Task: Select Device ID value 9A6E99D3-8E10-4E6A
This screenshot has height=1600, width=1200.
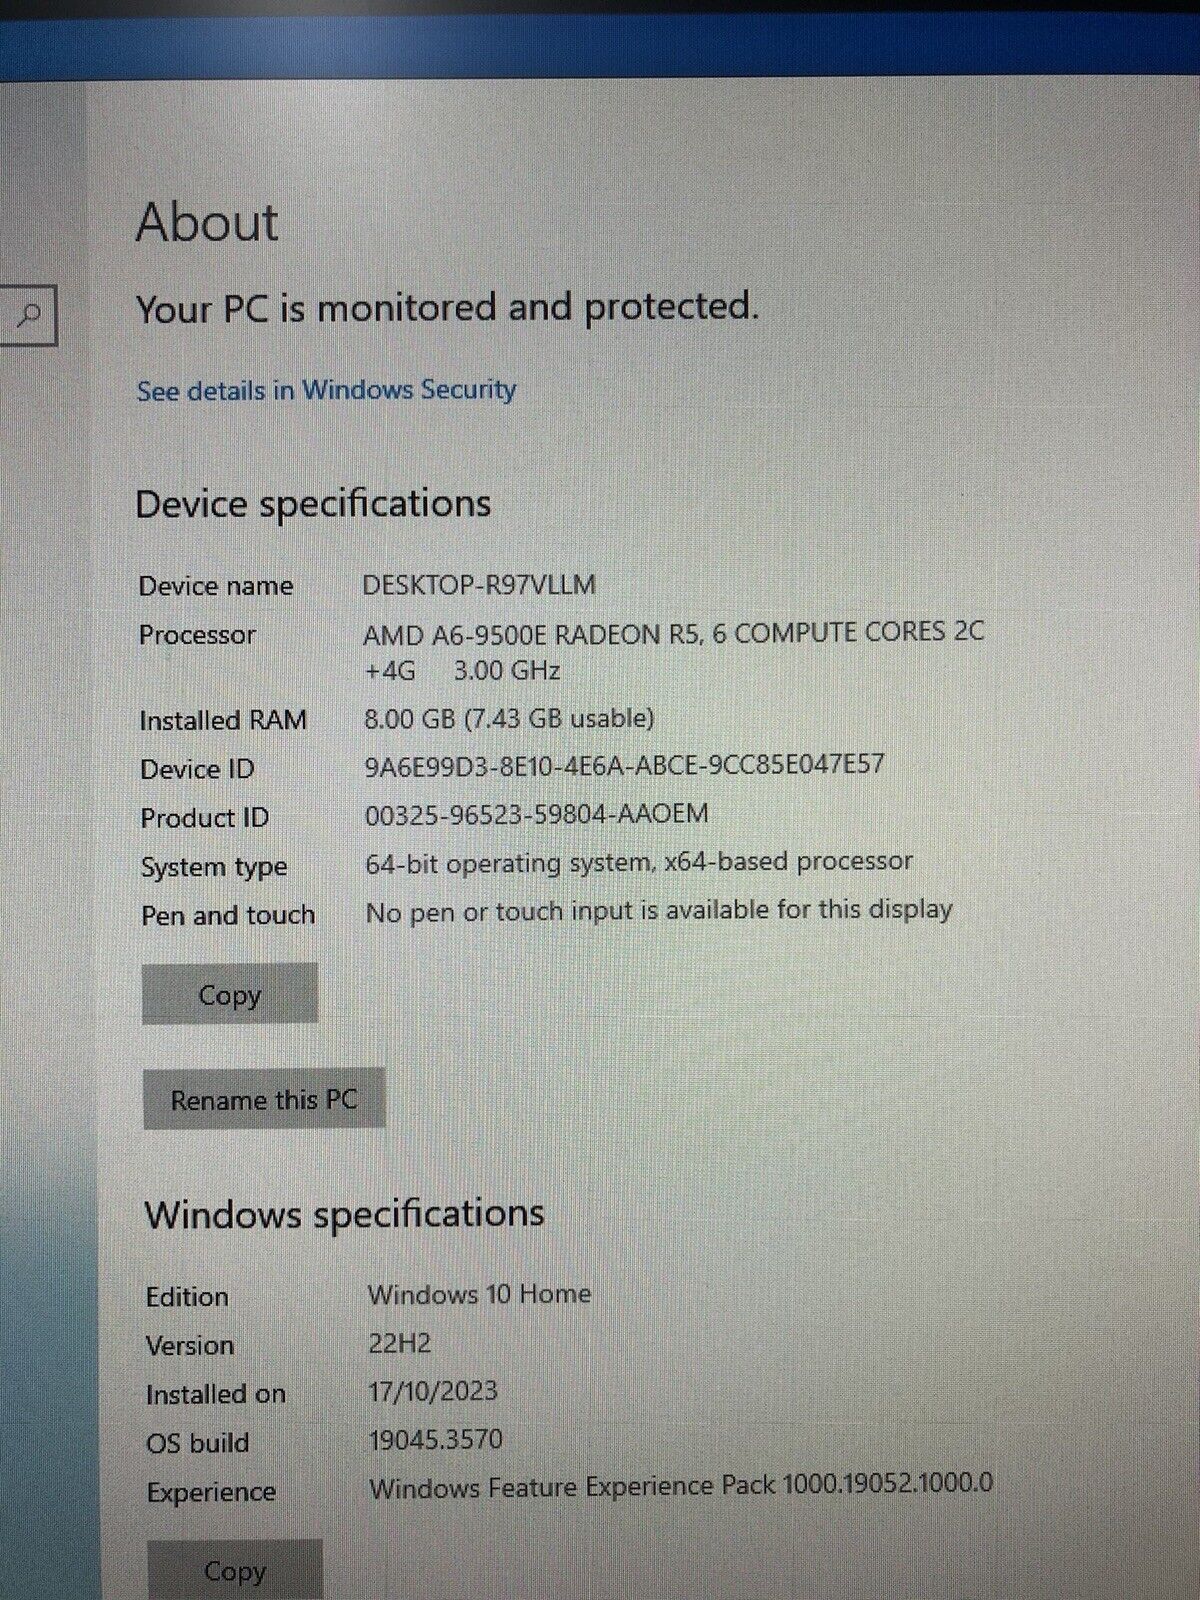Action: [624, 765]
